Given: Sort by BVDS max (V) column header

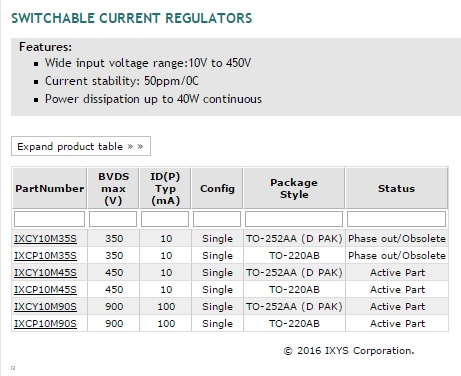Looking at the screenshot, I should pyautogui.click(x=113, y=188).
